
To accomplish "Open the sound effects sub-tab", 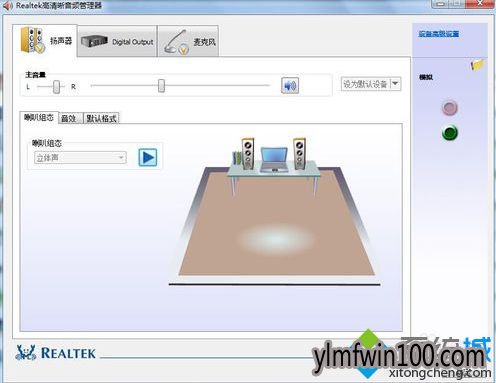I will point(69,118).
